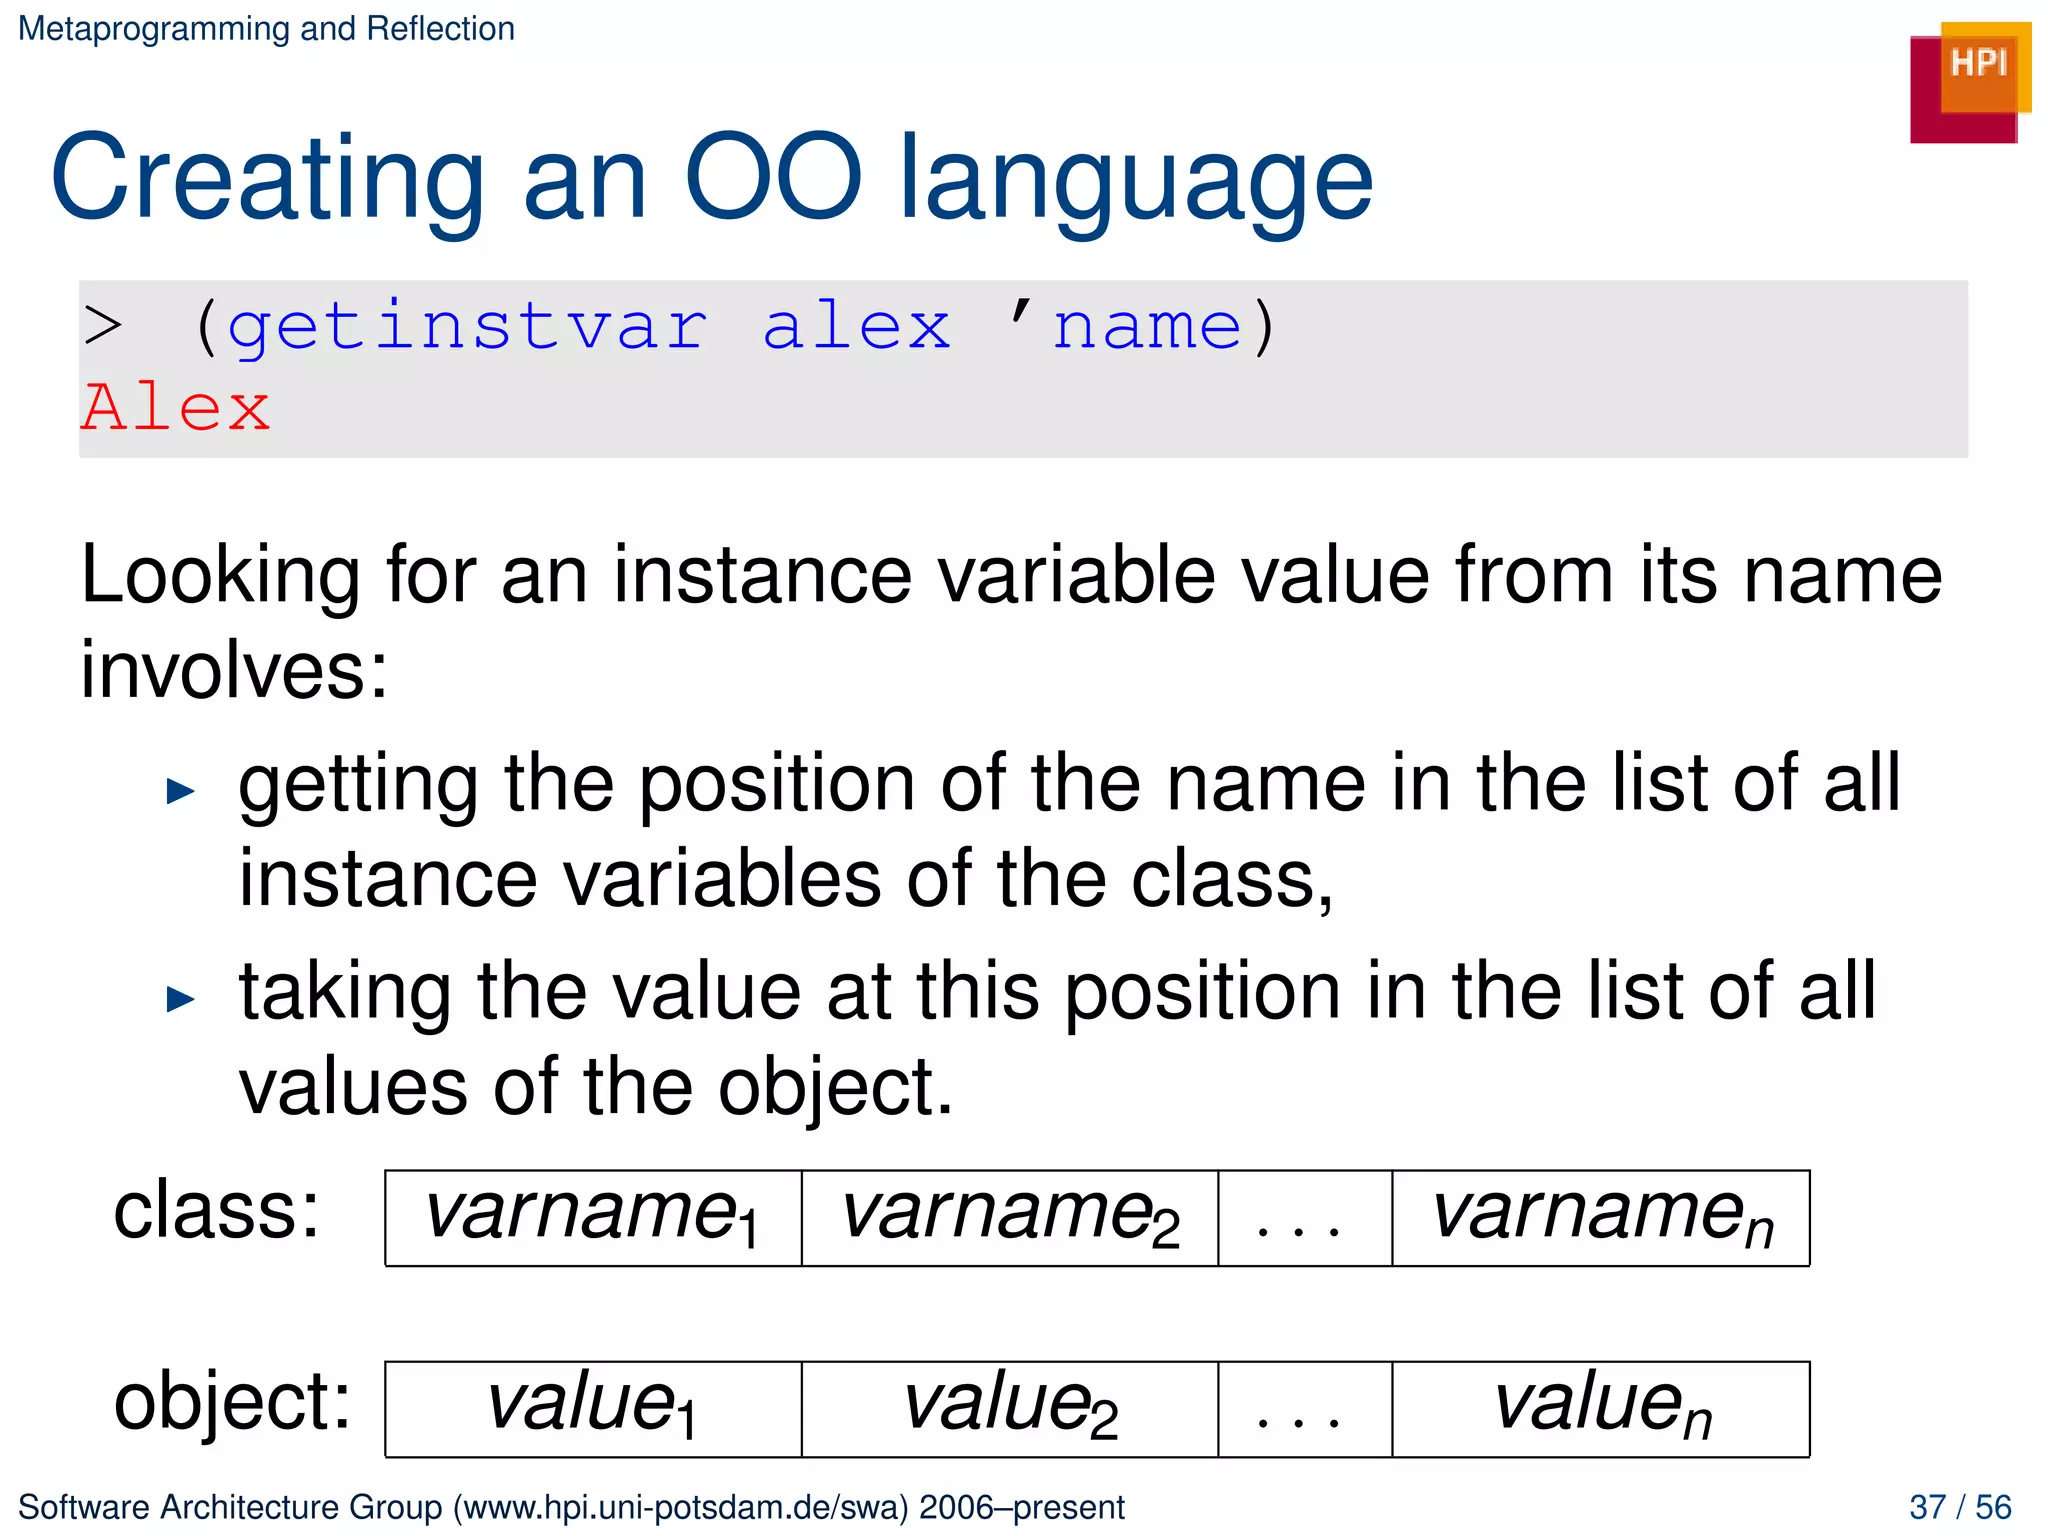Click the HPI logo
Screen dimensions: 2048x1536
(x=1969, y=82)
